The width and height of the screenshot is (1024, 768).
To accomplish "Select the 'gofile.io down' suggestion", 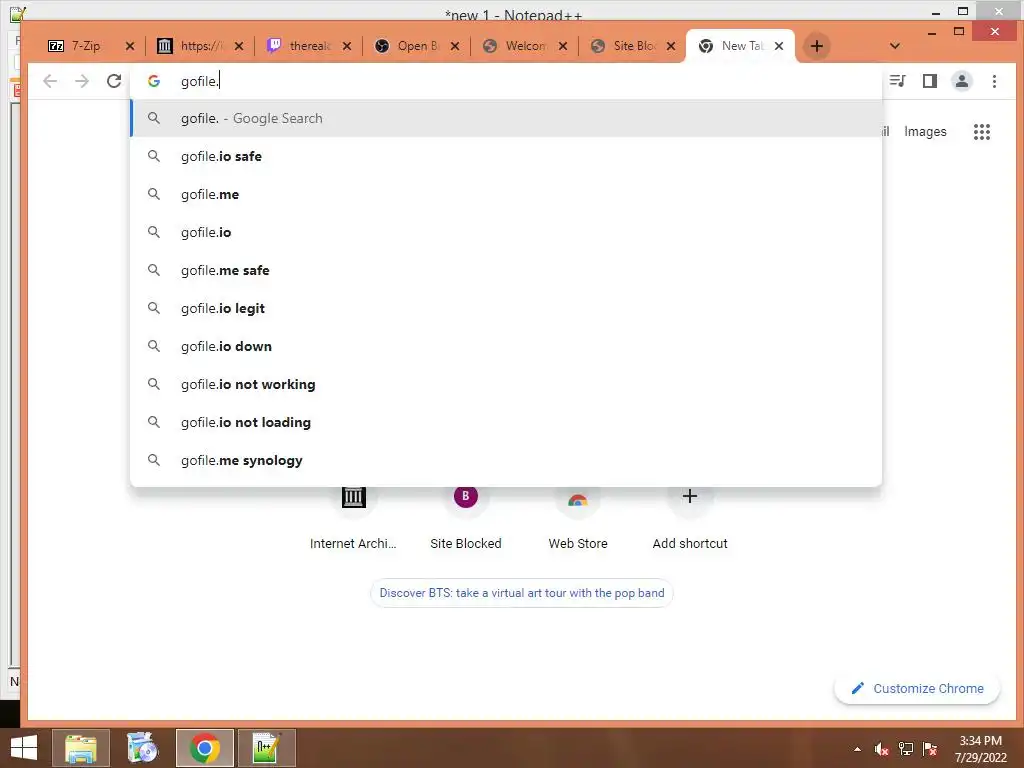I will click(x=506, y=346).
